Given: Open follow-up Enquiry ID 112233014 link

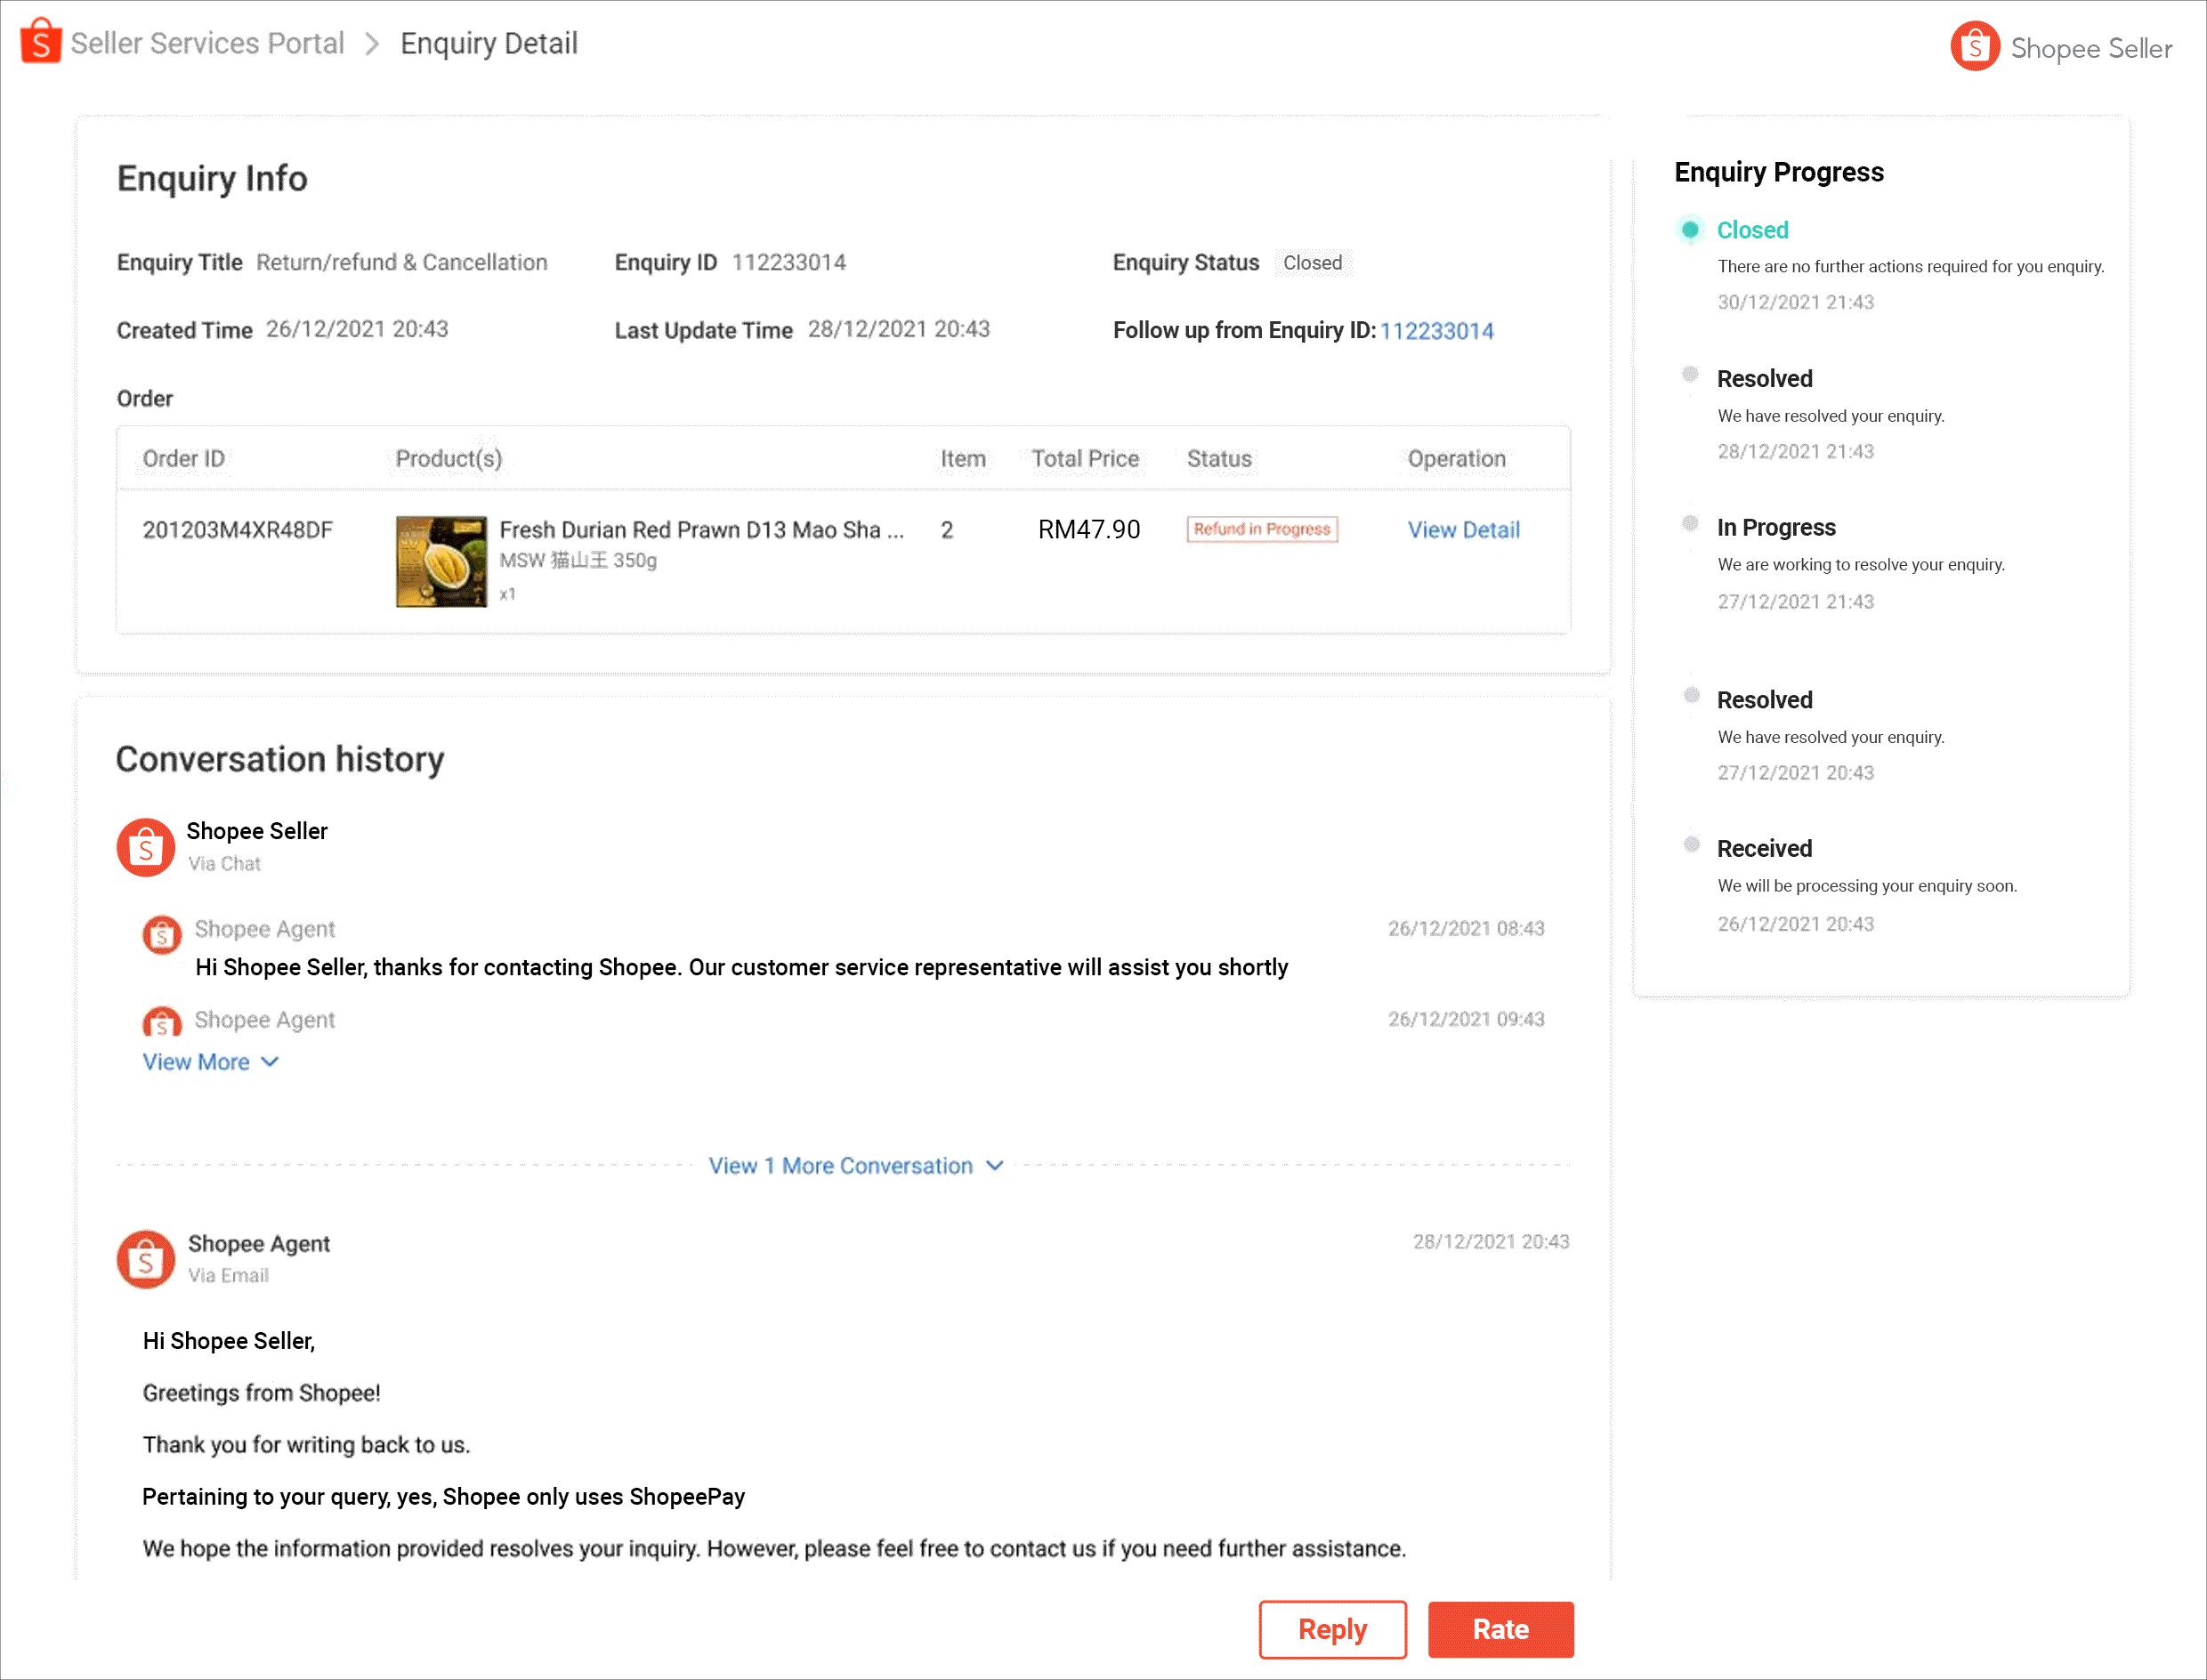Looking at the screenshot, I should (x=1437, y=330).
